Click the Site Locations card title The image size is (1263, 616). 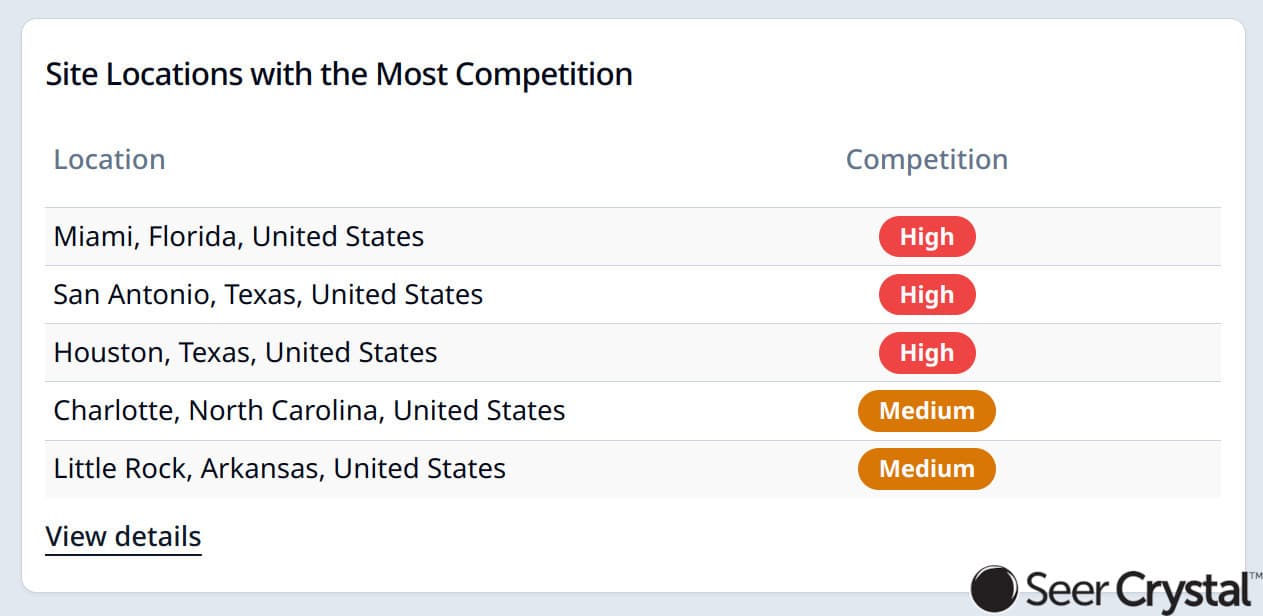pos(339,74)
